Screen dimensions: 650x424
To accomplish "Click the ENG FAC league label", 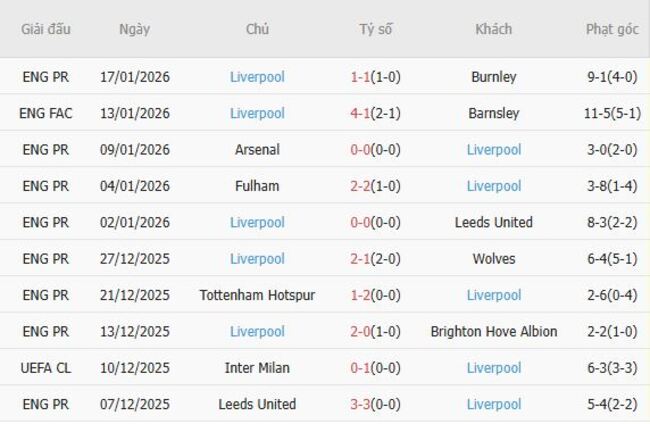I will pyautogui.click(x=46, y=113).
